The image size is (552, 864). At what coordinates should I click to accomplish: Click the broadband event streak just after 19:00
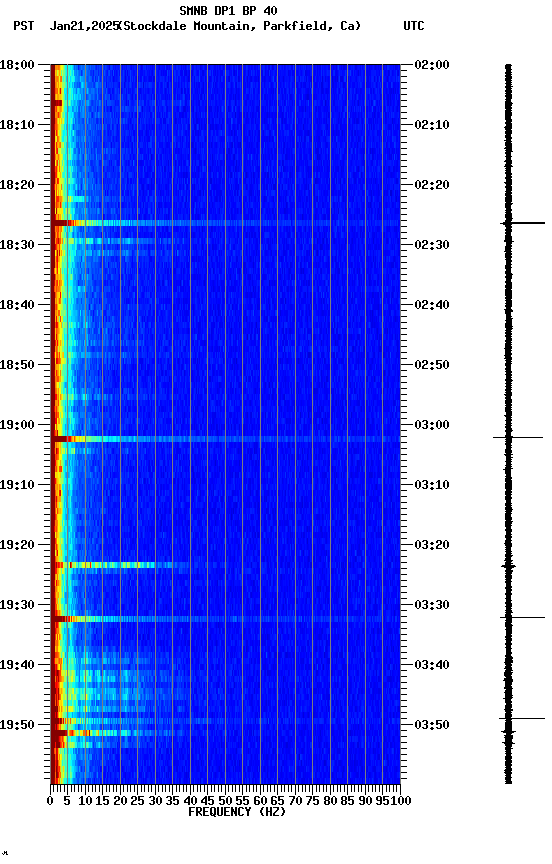(x=225, y=439)
